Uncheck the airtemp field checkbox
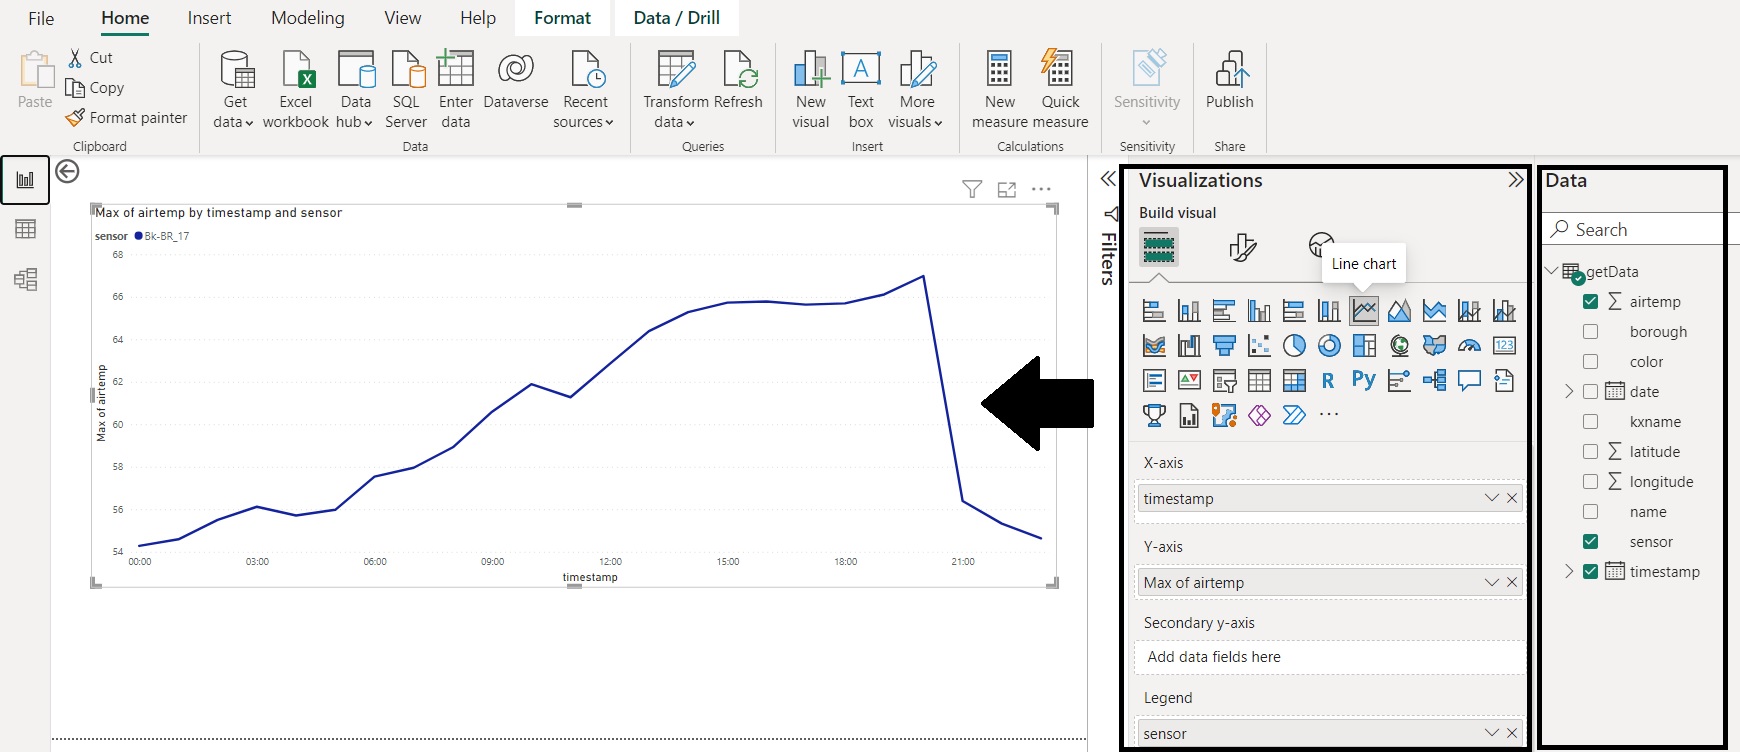 (x=1590, y=302)
